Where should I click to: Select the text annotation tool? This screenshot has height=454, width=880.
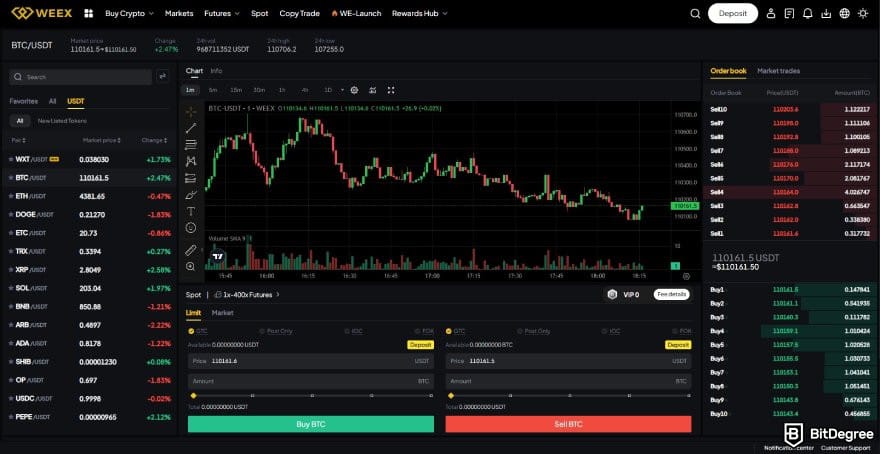tap(191, 212)
